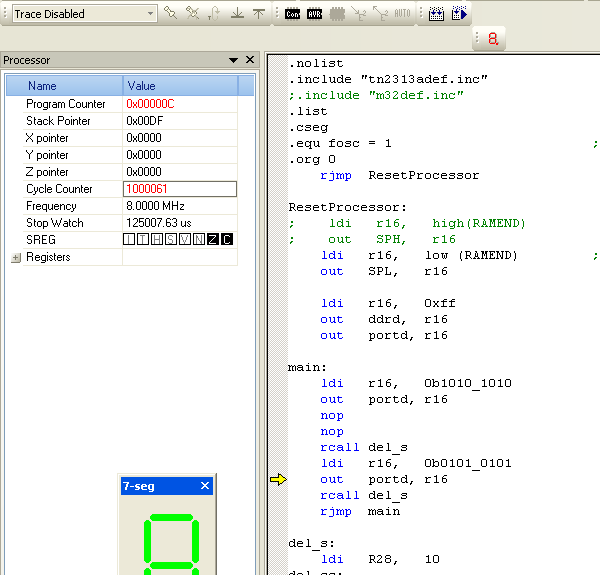This screenshot has height=575, width=600.
Task: Open the Trace Disabled dropdown
Action: coord(151,14)
